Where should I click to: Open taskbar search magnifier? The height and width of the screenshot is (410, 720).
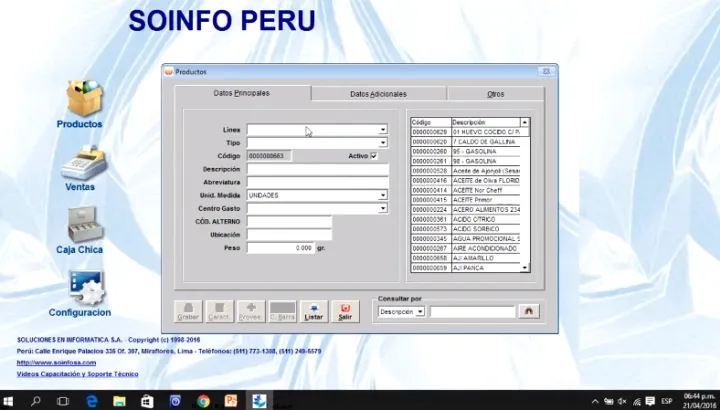[x=35, y=401]
